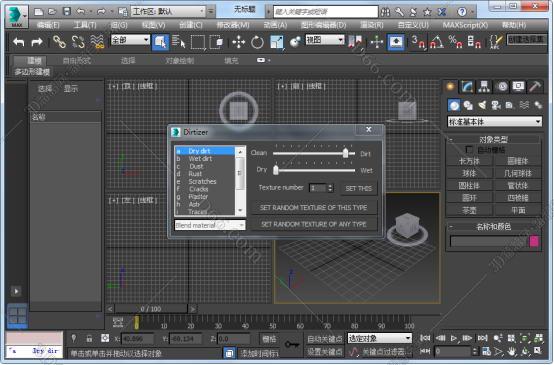Enable the 自动栅格 checkbox
The height and width of the screenshot is (365, 554).
point(469,149)
